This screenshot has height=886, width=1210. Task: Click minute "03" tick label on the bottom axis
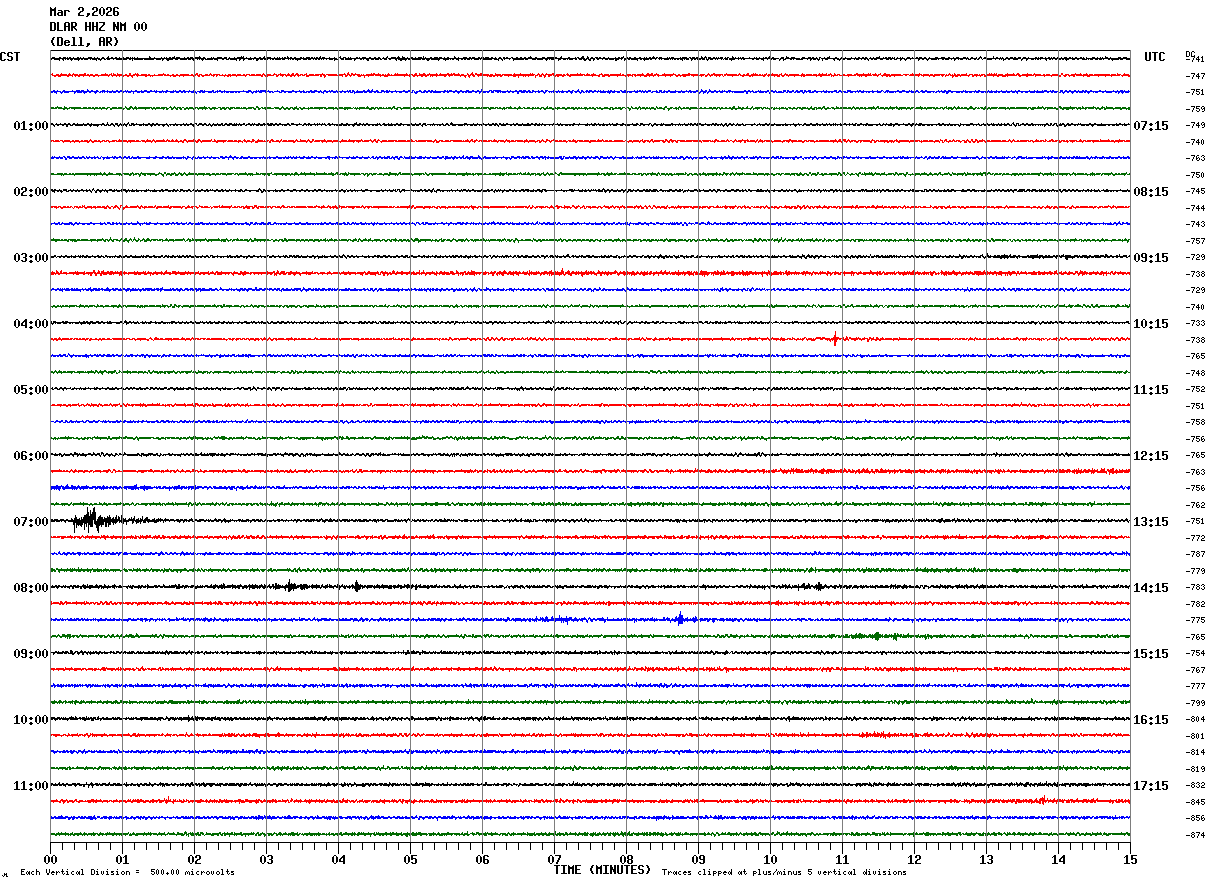[266, 859]
